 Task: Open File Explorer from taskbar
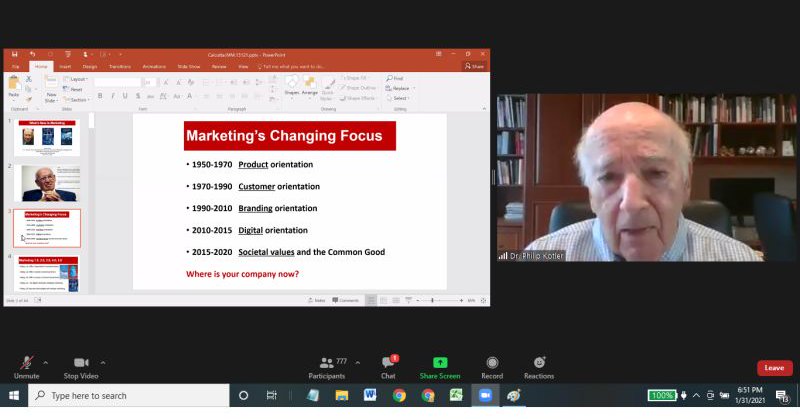[x=341, y=396]
